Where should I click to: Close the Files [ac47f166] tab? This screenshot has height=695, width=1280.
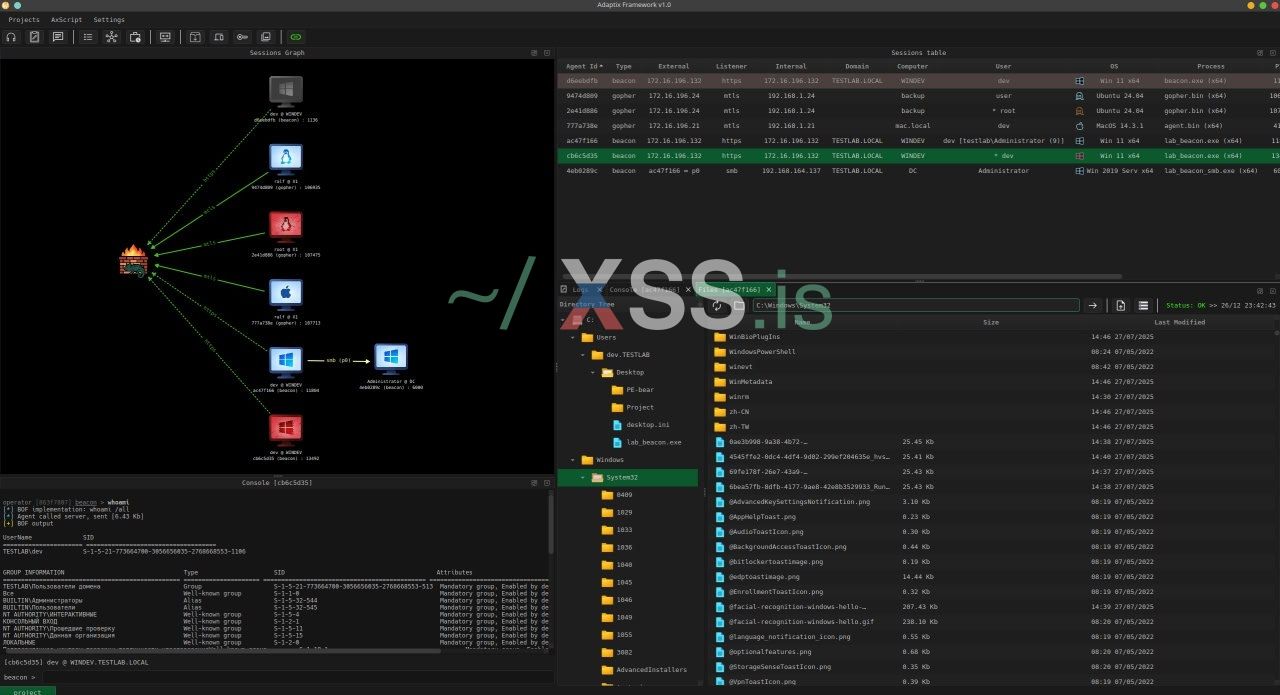[x=769, y=290]
